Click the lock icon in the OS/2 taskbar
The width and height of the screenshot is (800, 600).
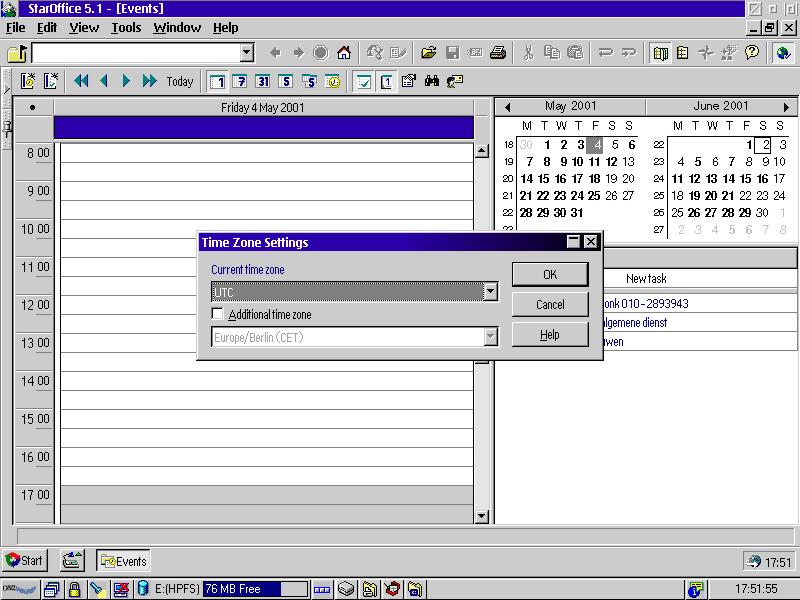tap(74, 589)
